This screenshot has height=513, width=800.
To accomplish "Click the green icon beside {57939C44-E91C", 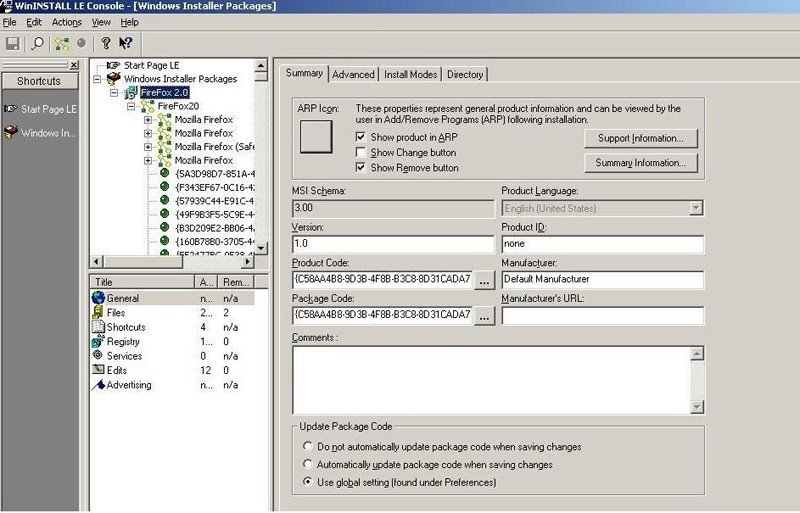I will [x=164, y=200].
